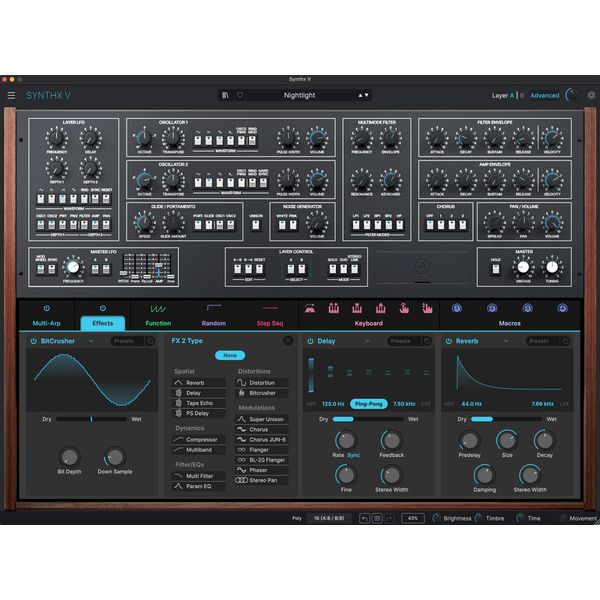This screenshot has height=600, width=600.
Task: Expand the Delay effect type dropdown
Action: (367, 341)
